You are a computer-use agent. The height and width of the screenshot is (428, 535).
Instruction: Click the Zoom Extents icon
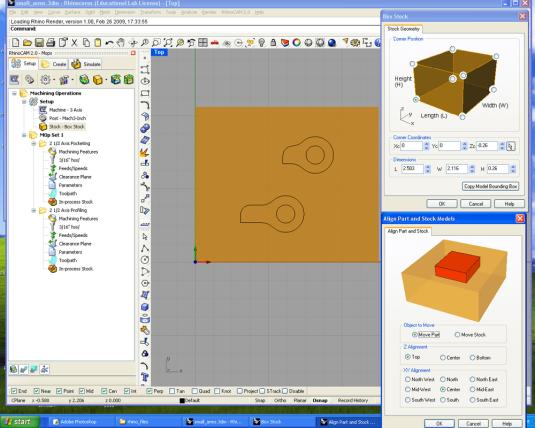[x=168, y=43]
